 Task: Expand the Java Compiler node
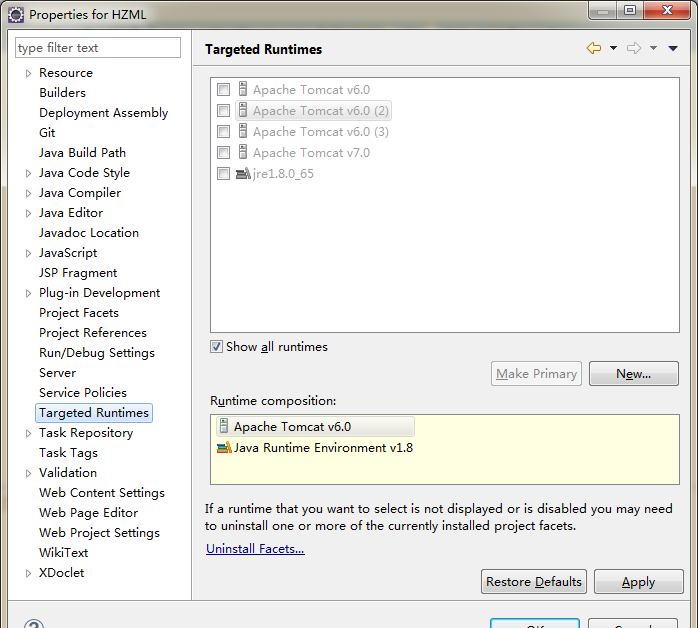(28, 193)
